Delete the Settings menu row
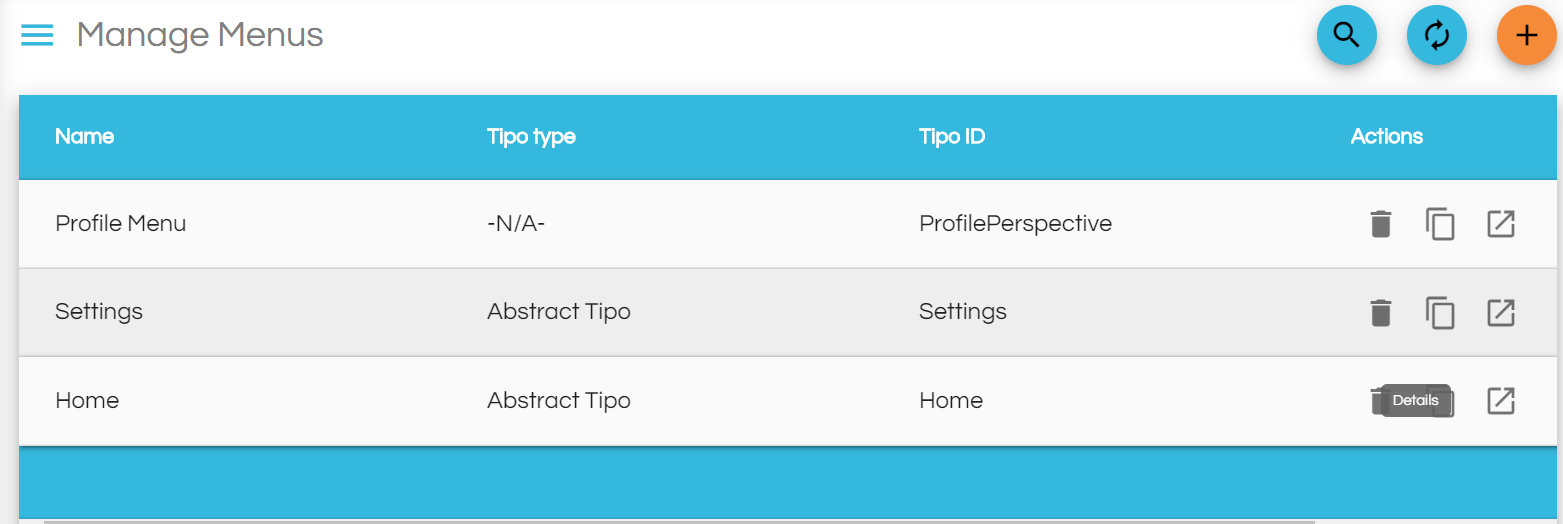1563x524 pixels. point(1381,313)
